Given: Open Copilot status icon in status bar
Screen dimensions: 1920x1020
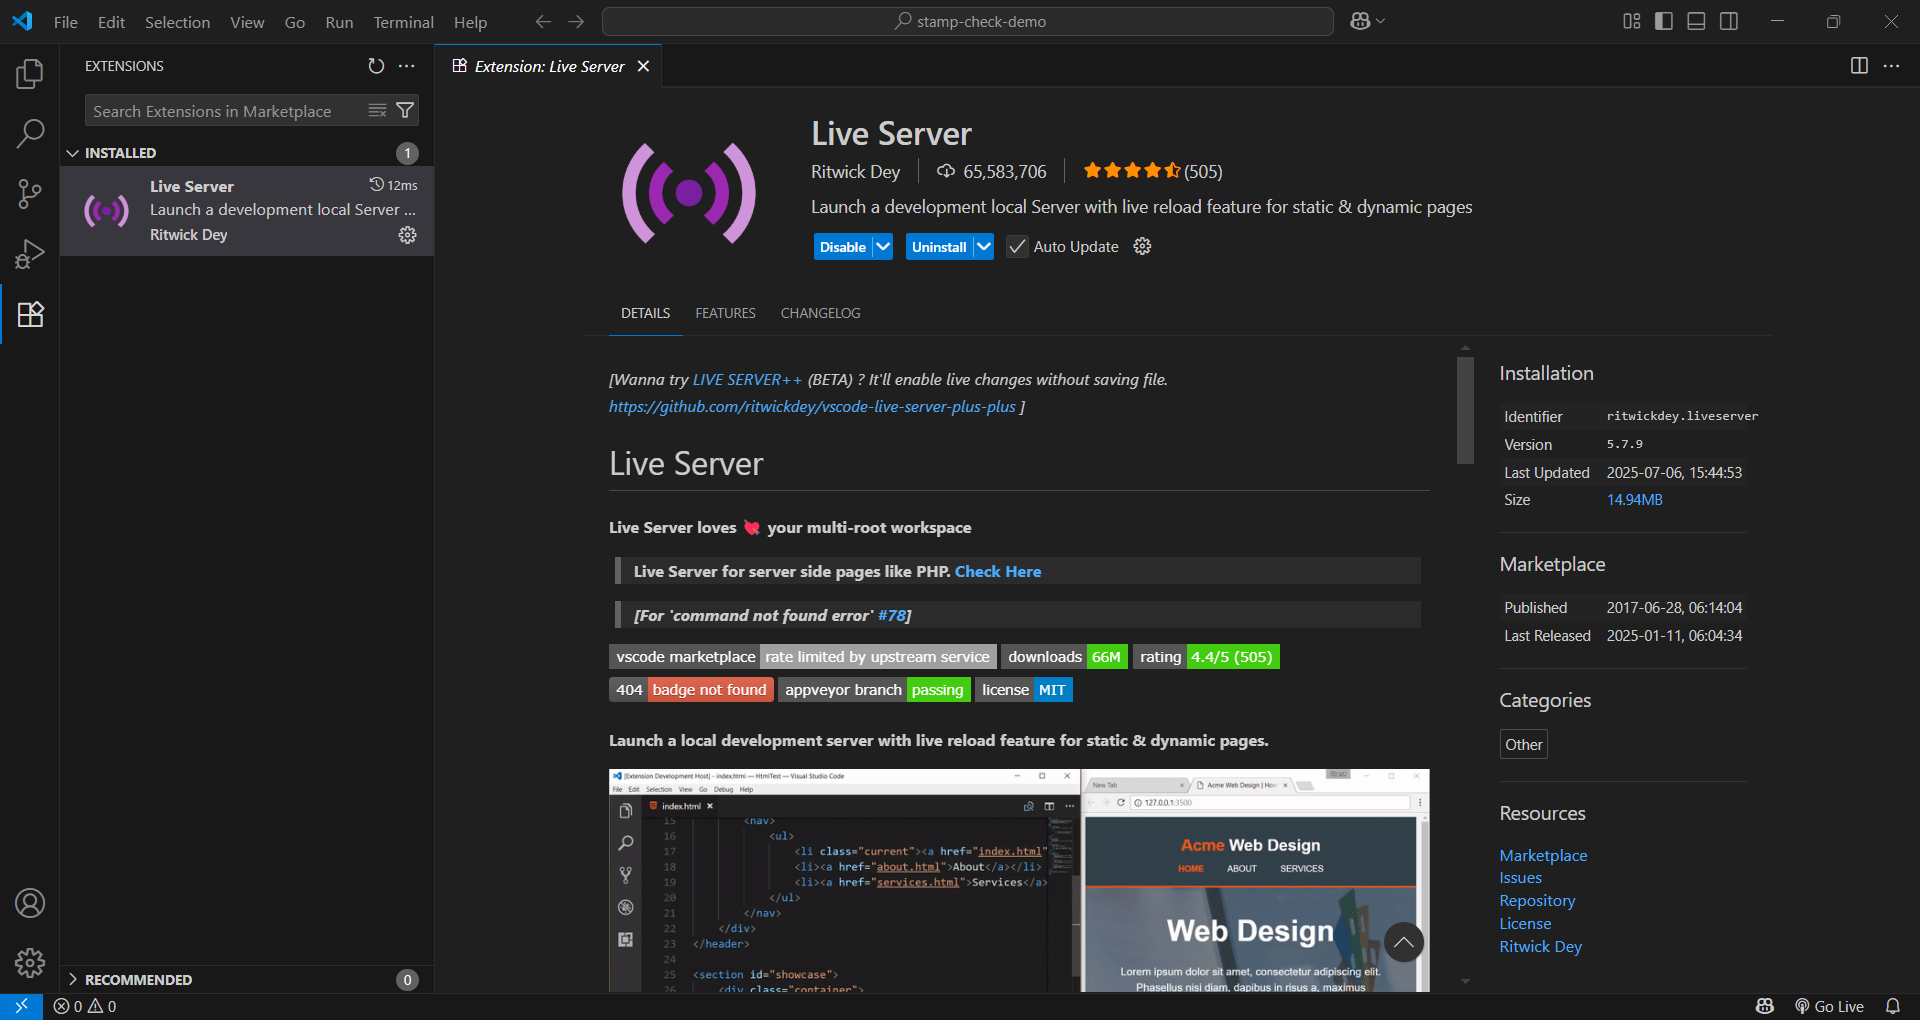Looking at the screenshot, I should (1765, 1006).
